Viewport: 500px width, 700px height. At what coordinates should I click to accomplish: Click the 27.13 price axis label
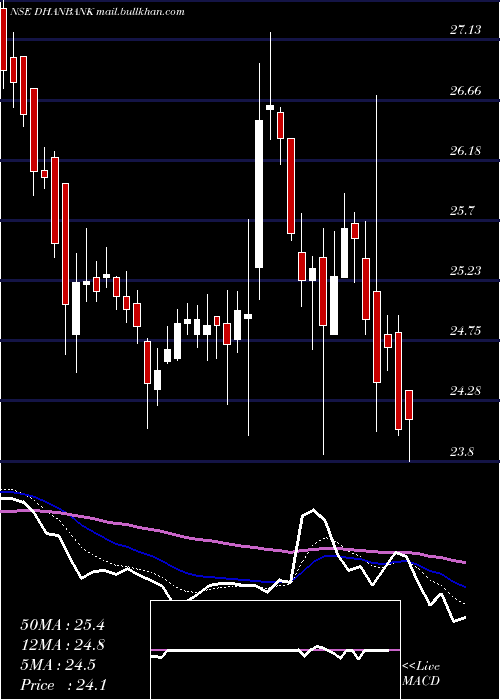(x=466, y=30)
